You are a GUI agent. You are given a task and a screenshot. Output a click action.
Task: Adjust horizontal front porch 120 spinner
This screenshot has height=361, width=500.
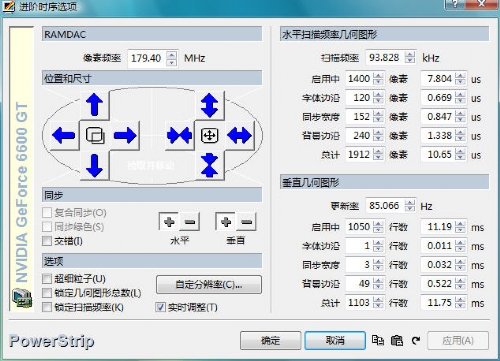378,98
